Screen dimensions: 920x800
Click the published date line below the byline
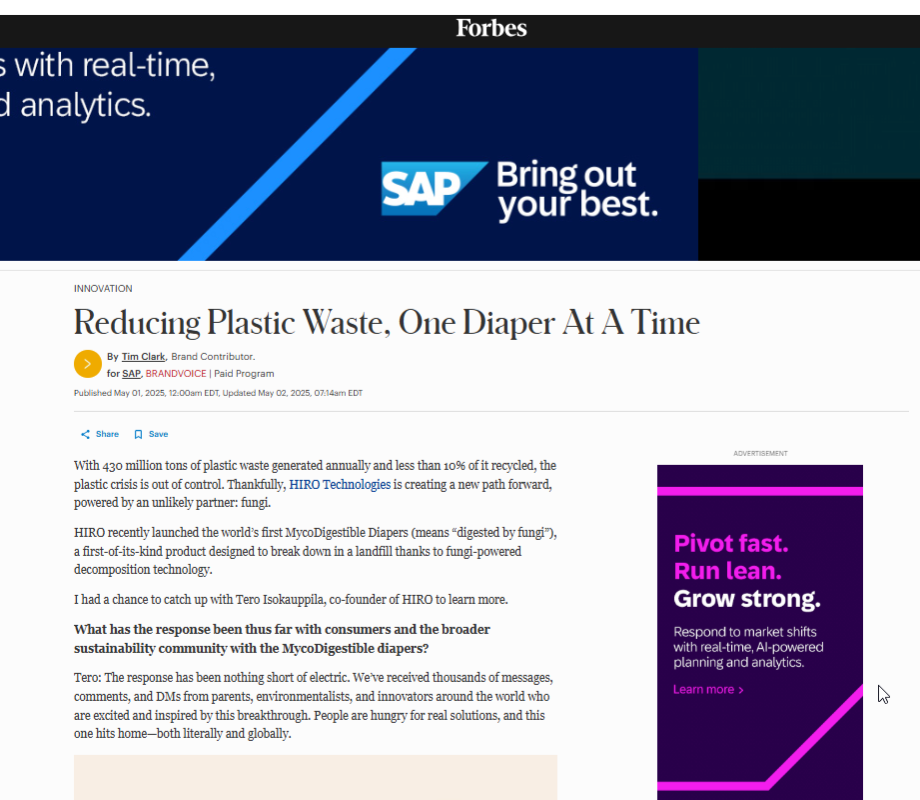pyautogui.click(x=217, y=392)
